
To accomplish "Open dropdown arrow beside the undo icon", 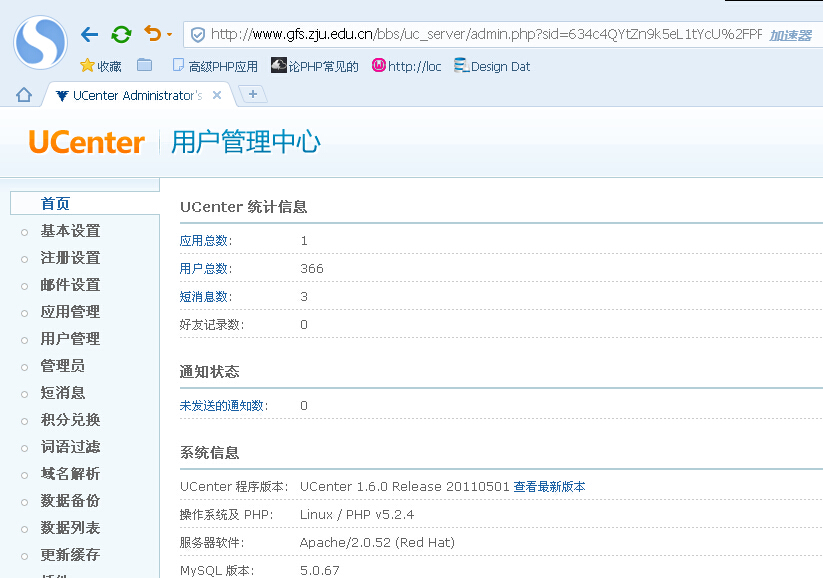I will pos(169,35).
